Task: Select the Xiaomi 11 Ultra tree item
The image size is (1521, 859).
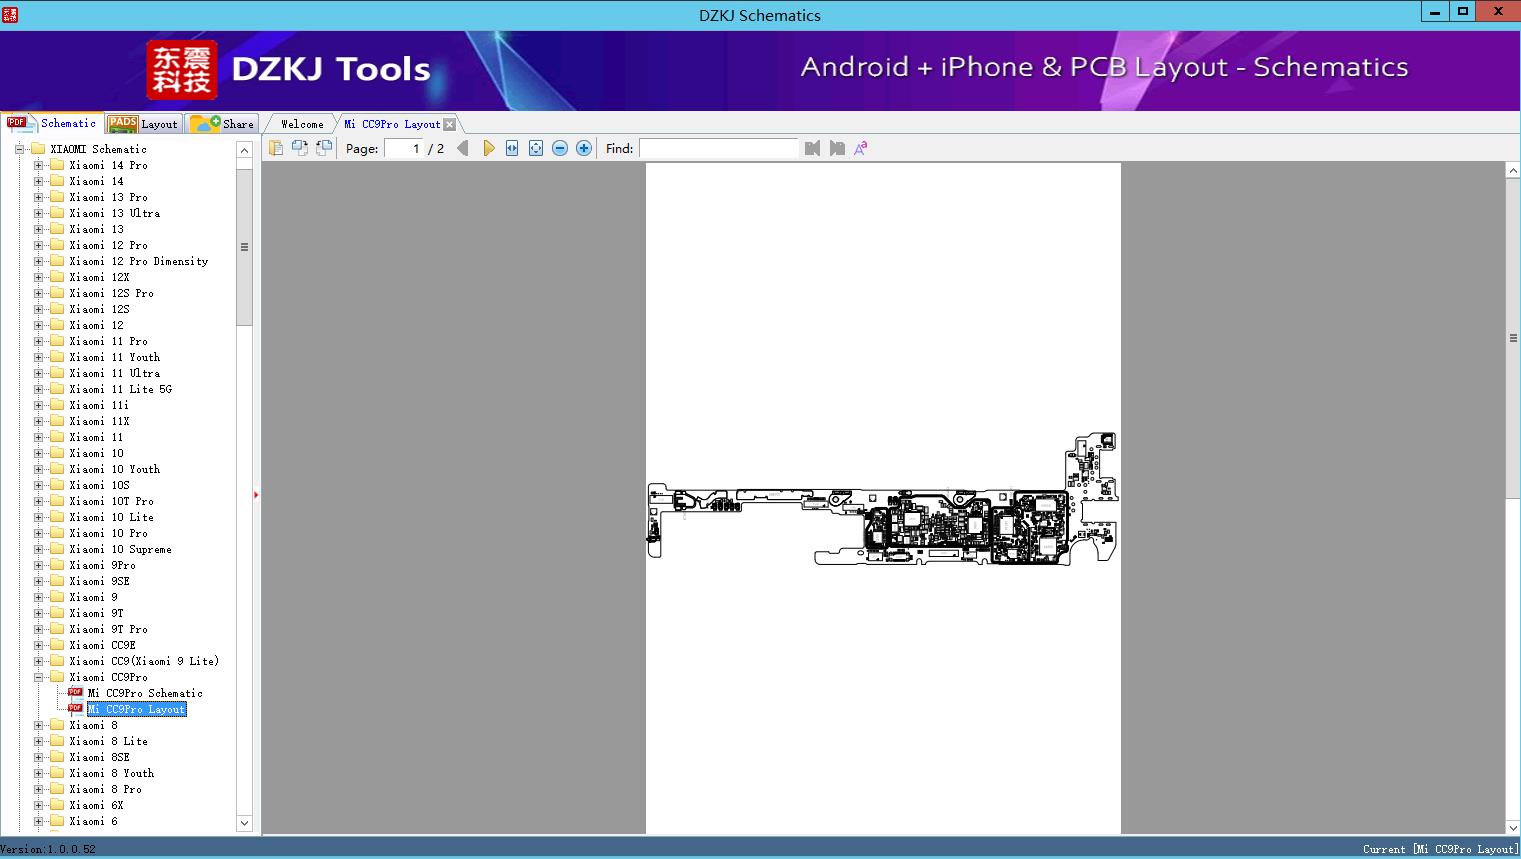Action: (114, 373)
